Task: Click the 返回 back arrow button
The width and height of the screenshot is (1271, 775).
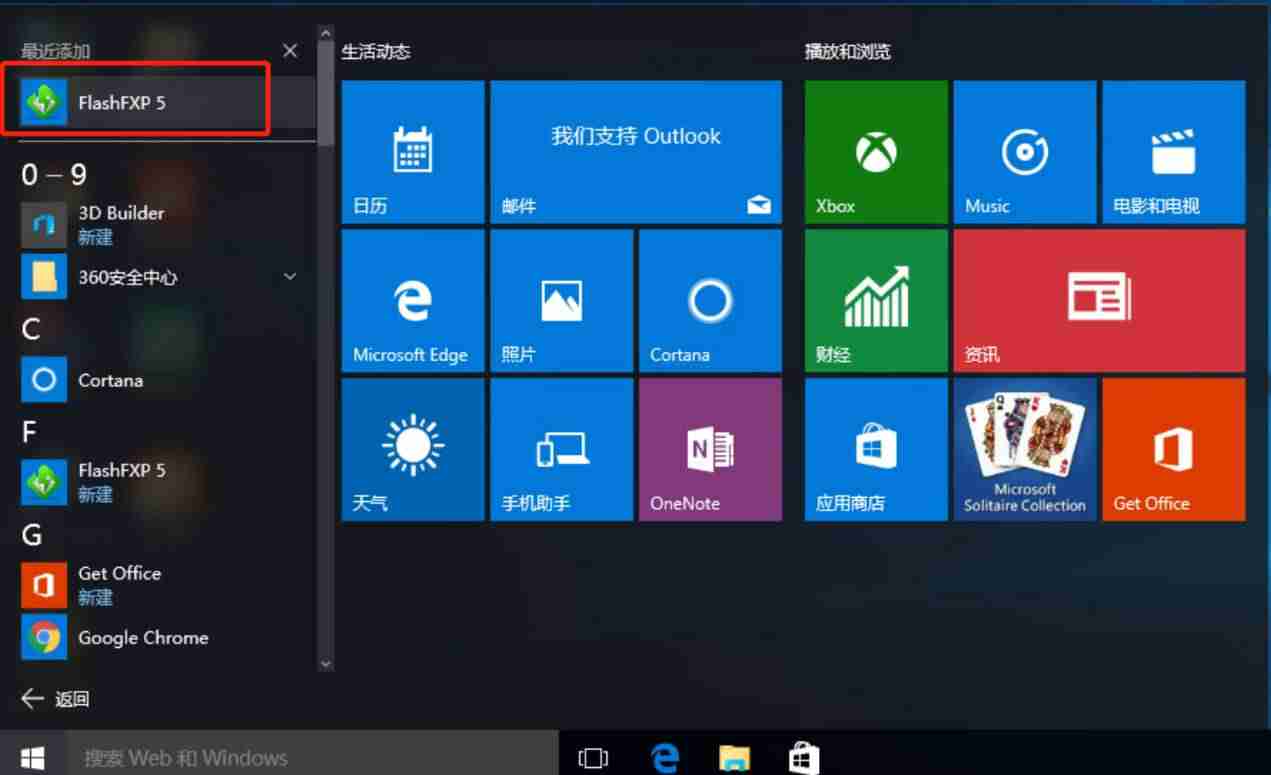Action: coord(56,699)
